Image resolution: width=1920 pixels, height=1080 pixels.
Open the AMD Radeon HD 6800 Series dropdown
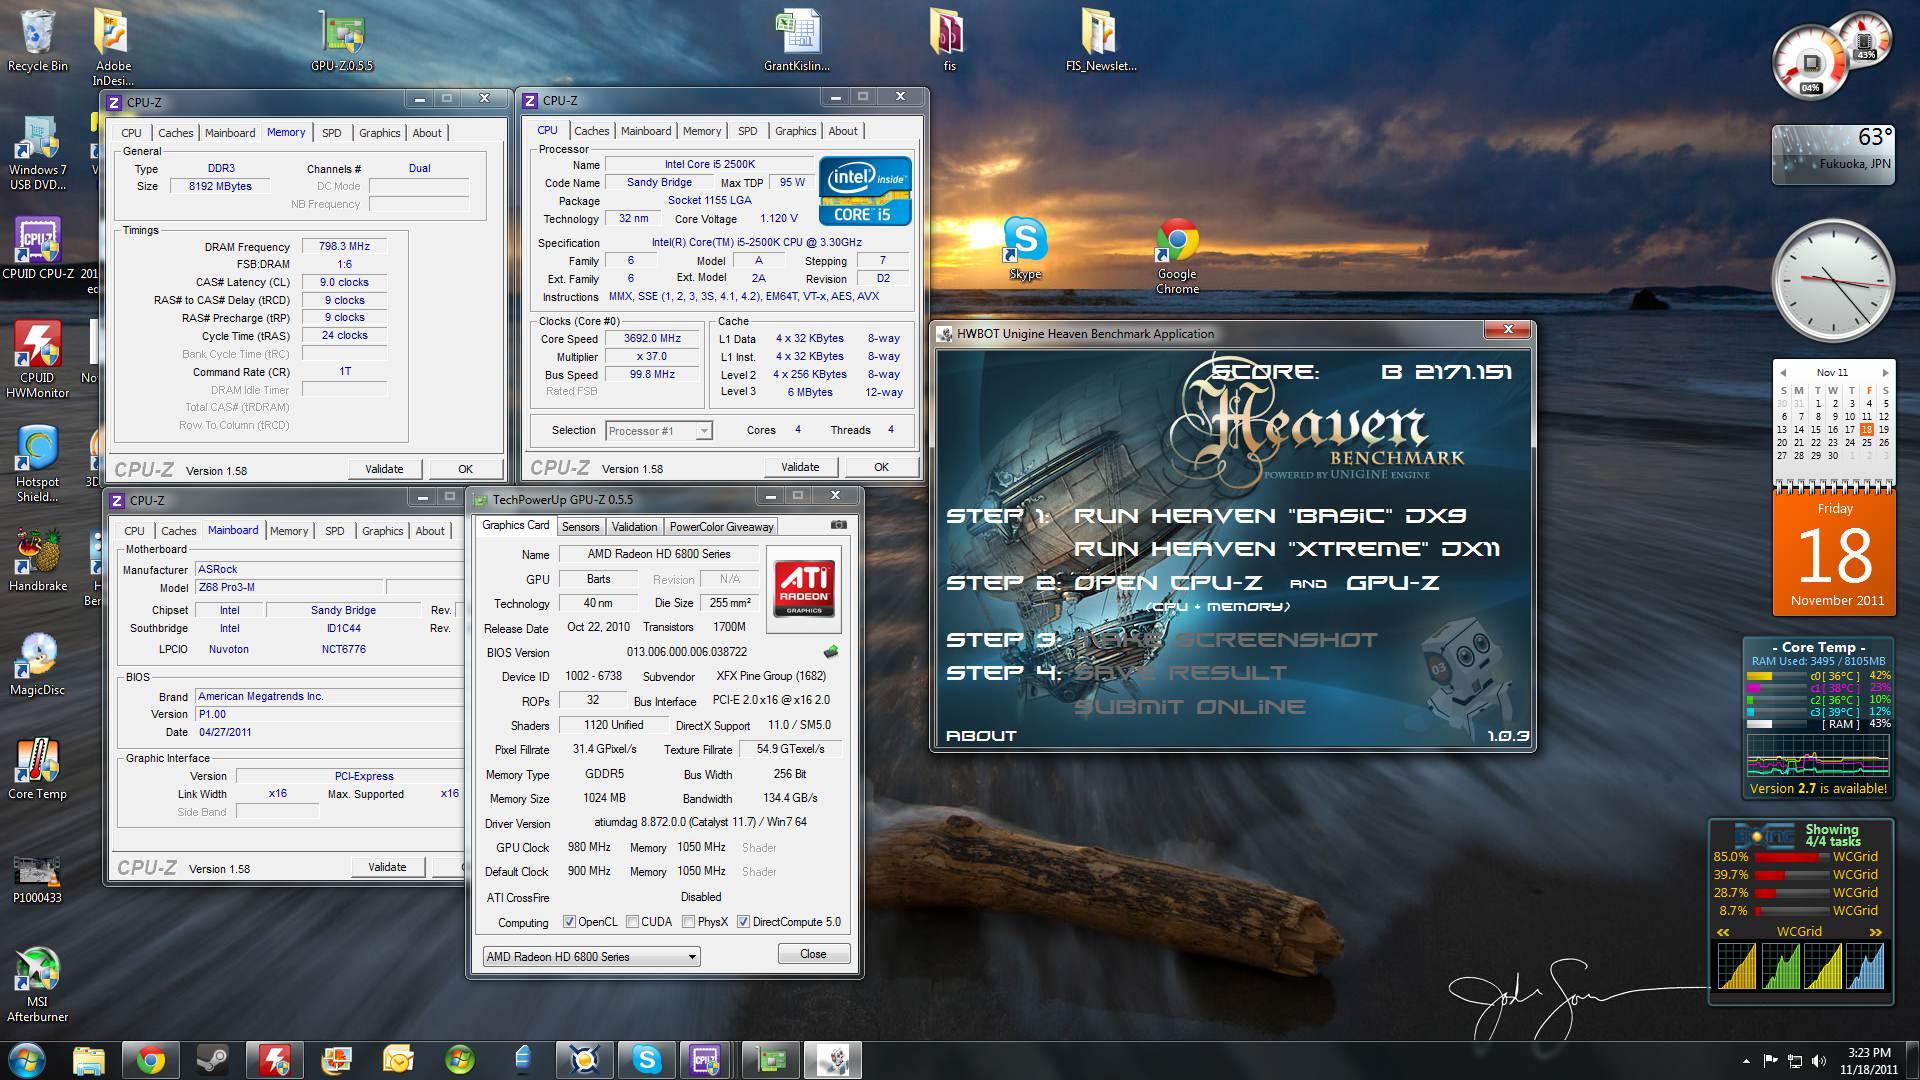[591, 957]
